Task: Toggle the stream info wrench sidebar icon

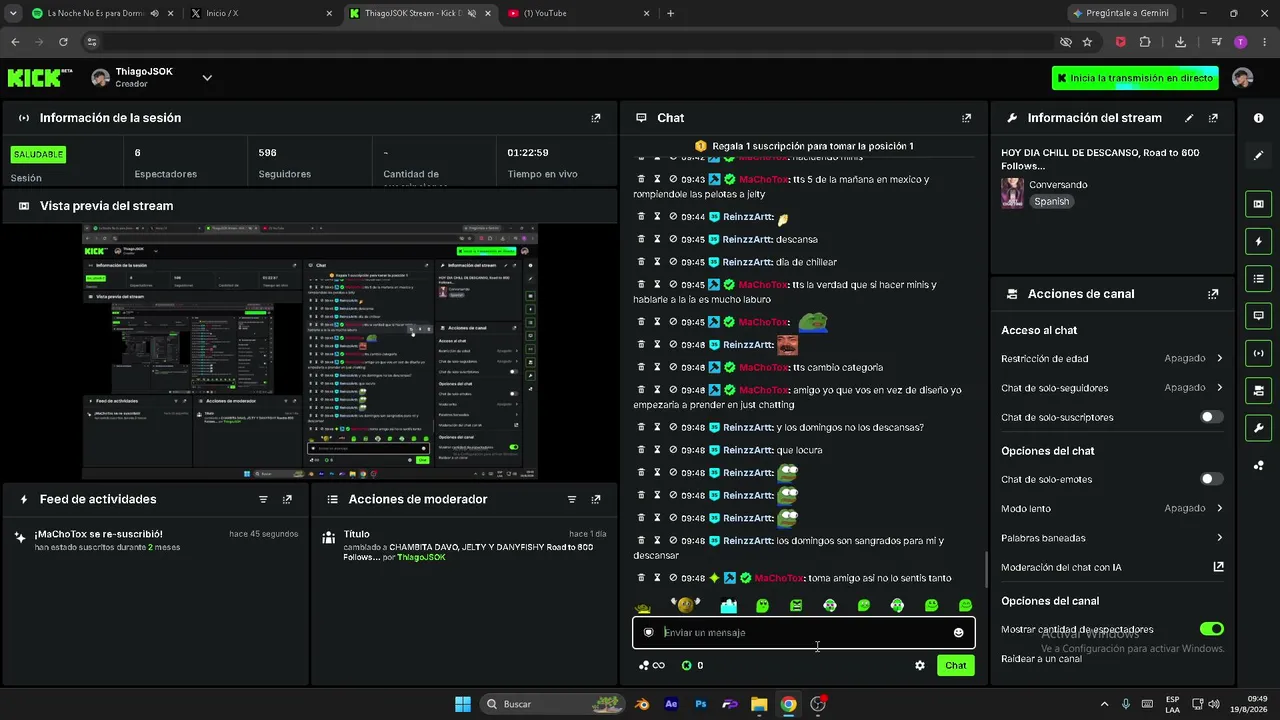Action: click(x=1258, y=428)
